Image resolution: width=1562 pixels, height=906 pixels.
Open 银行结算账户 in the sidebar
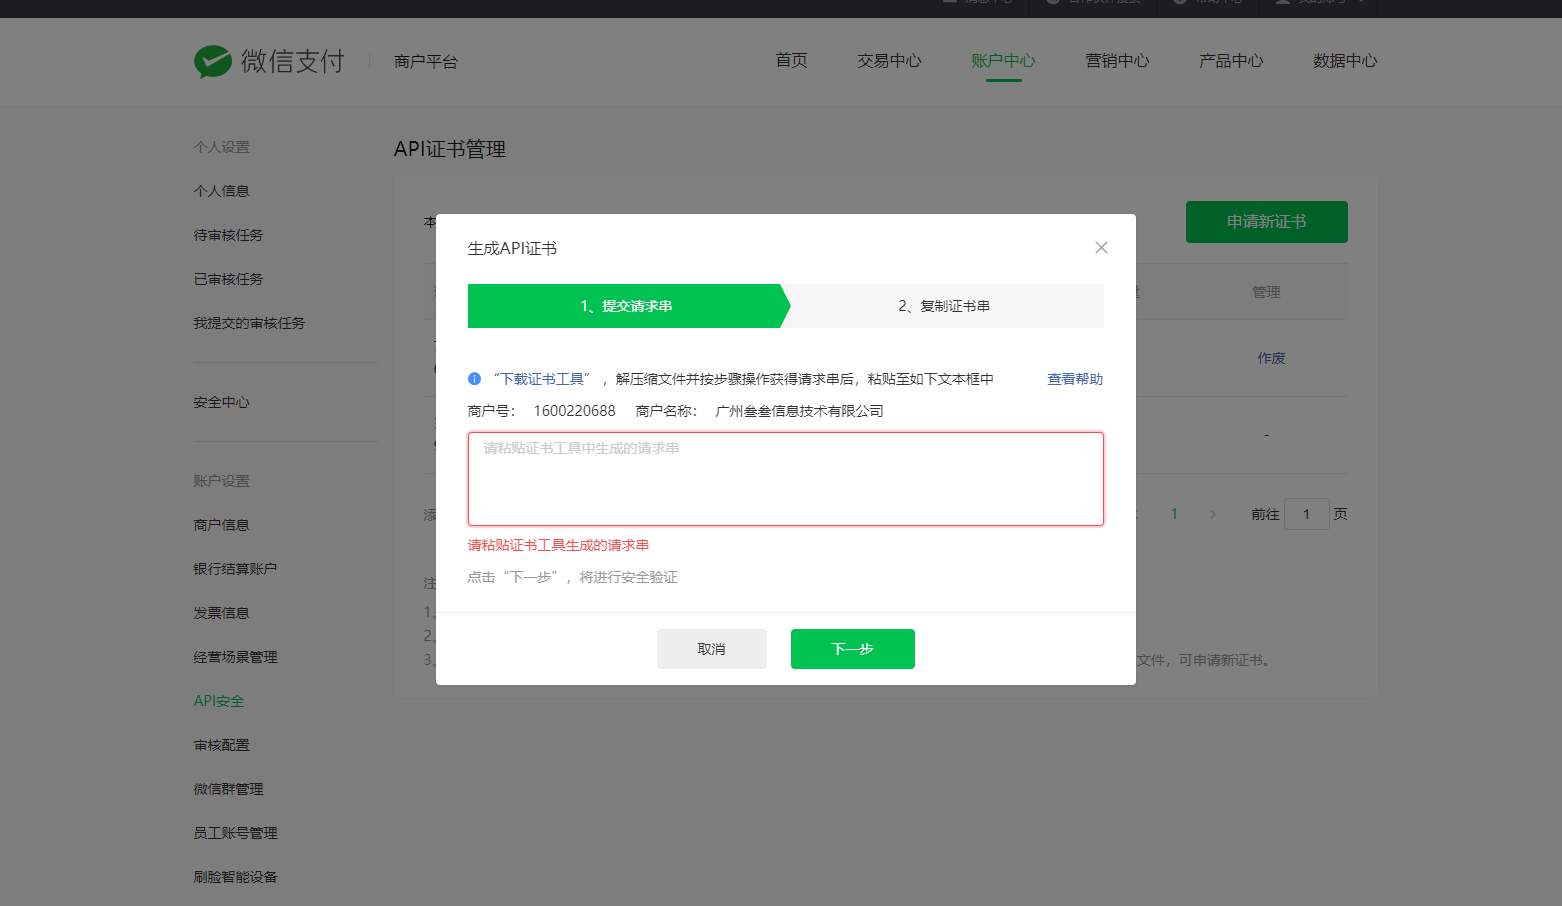pos(235,569)
